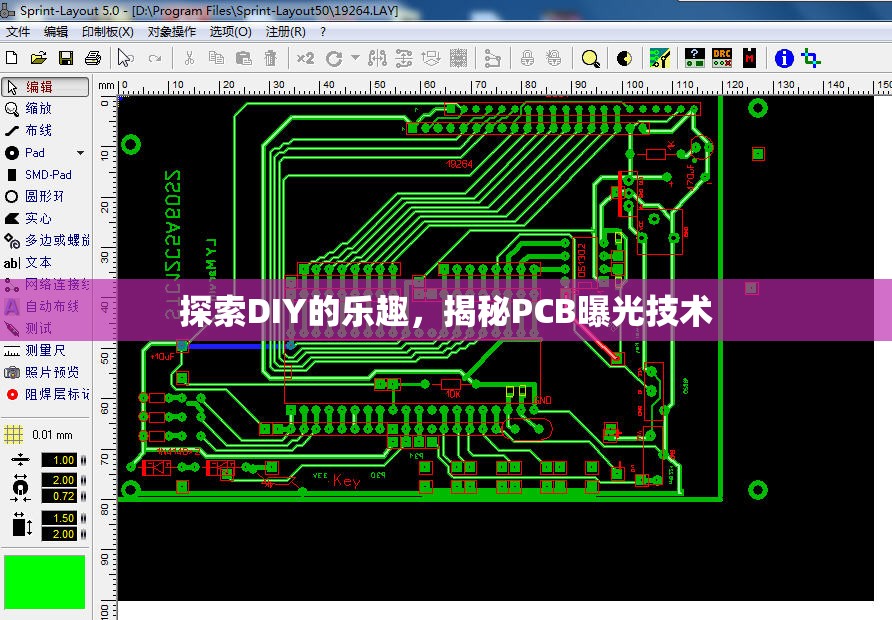Viewport: 892px width, 620px height.
Task: Cut selection with the scissors icon
Action: tap(189, 58)
